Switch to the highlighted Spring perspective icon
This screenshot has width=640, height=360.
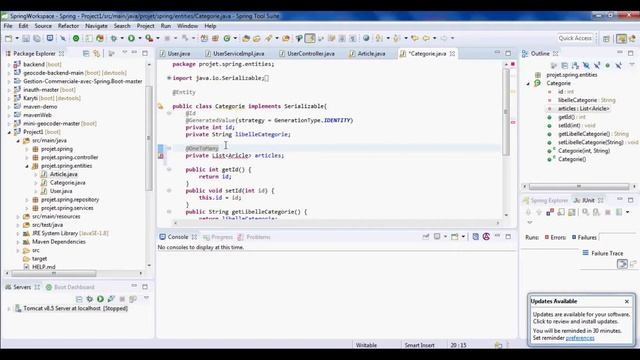coord(621,38)
